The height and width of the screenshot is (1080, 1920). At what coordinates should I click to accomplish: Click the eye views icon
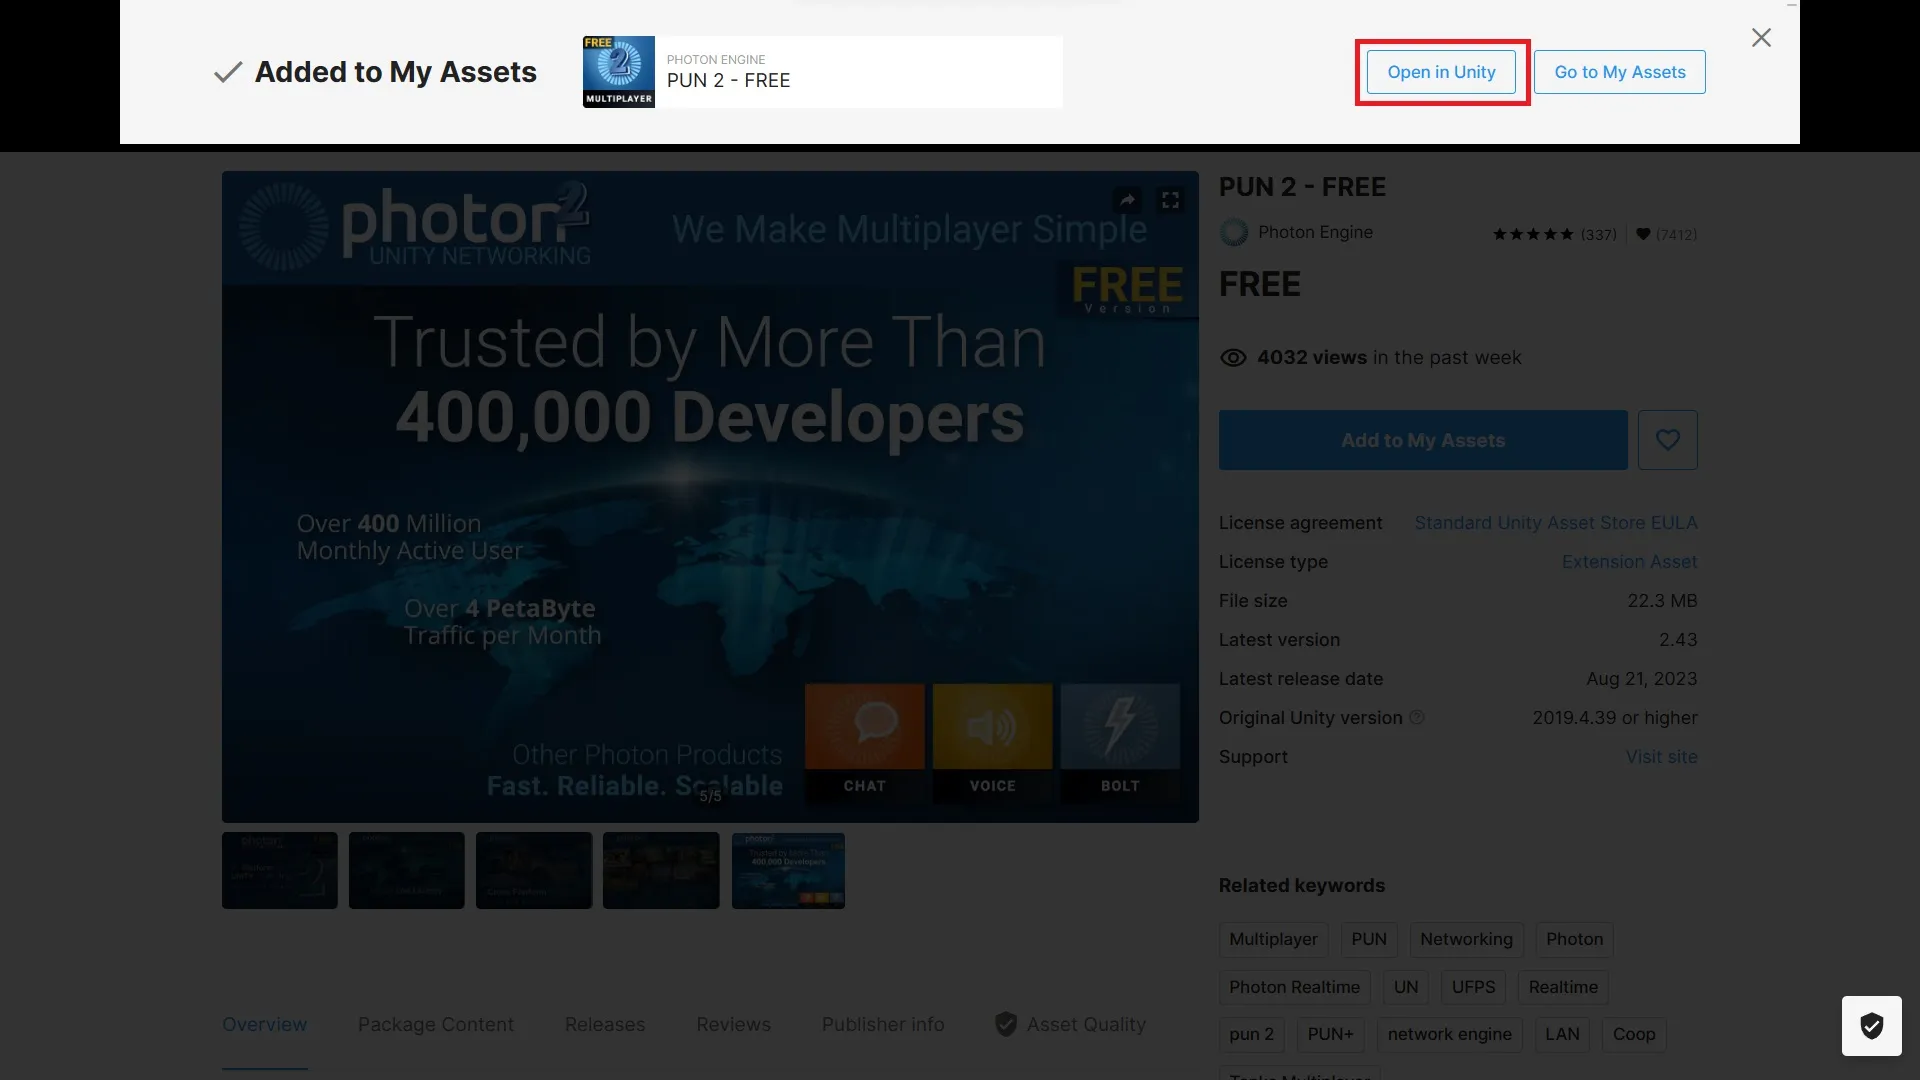[x=1233, y=358]
